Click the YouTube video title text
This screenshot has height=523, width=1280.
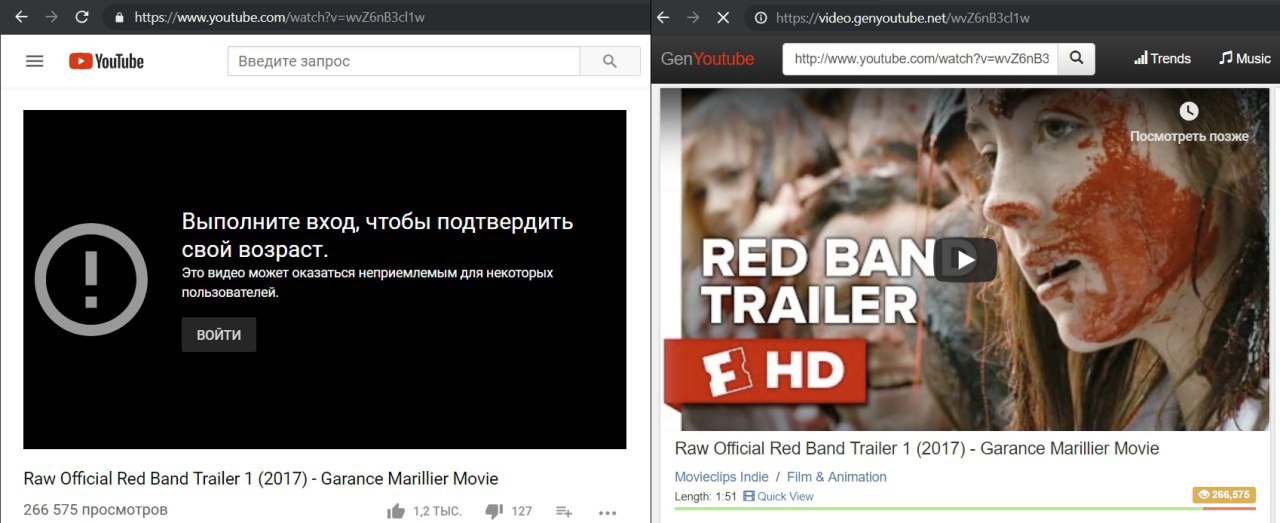tap(261, 479)
